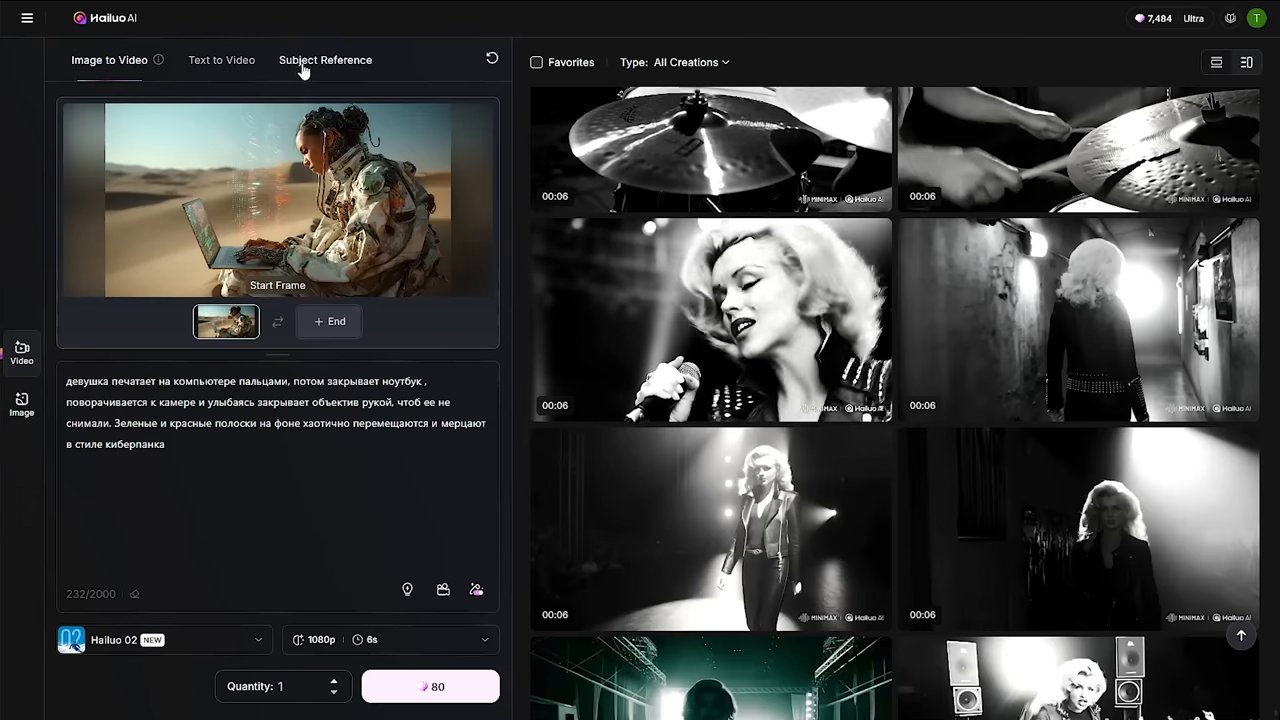Click the Hailuo 02 model thumbnail icon
This screenshot has height=720, width=1280.
(x=71, y=640)
